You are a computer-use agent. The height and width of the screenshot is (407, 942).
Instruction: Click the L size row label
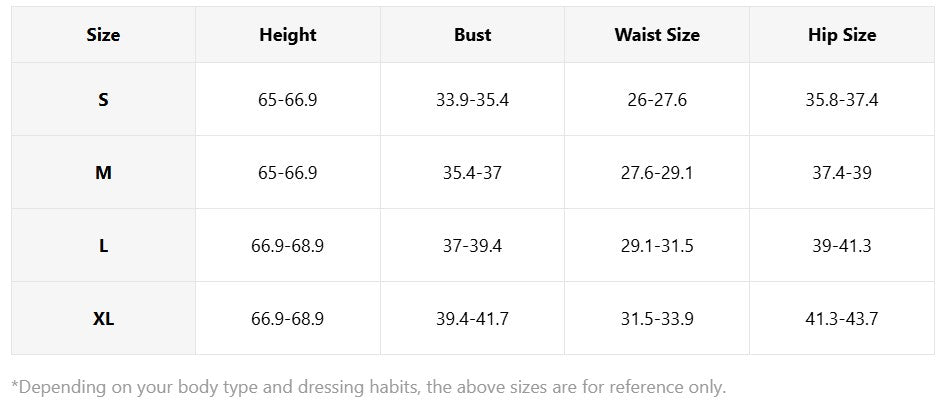(103, 246)
